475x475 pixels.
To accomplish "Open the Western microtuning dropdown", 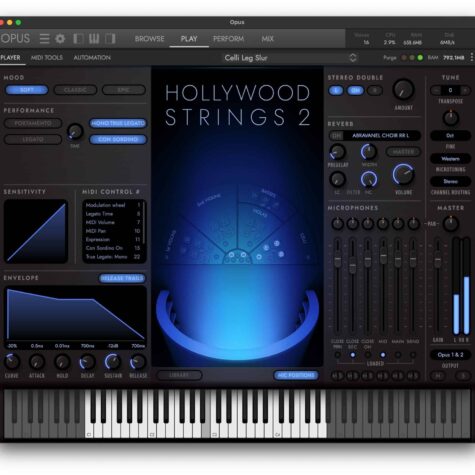I will click(450, 159).
